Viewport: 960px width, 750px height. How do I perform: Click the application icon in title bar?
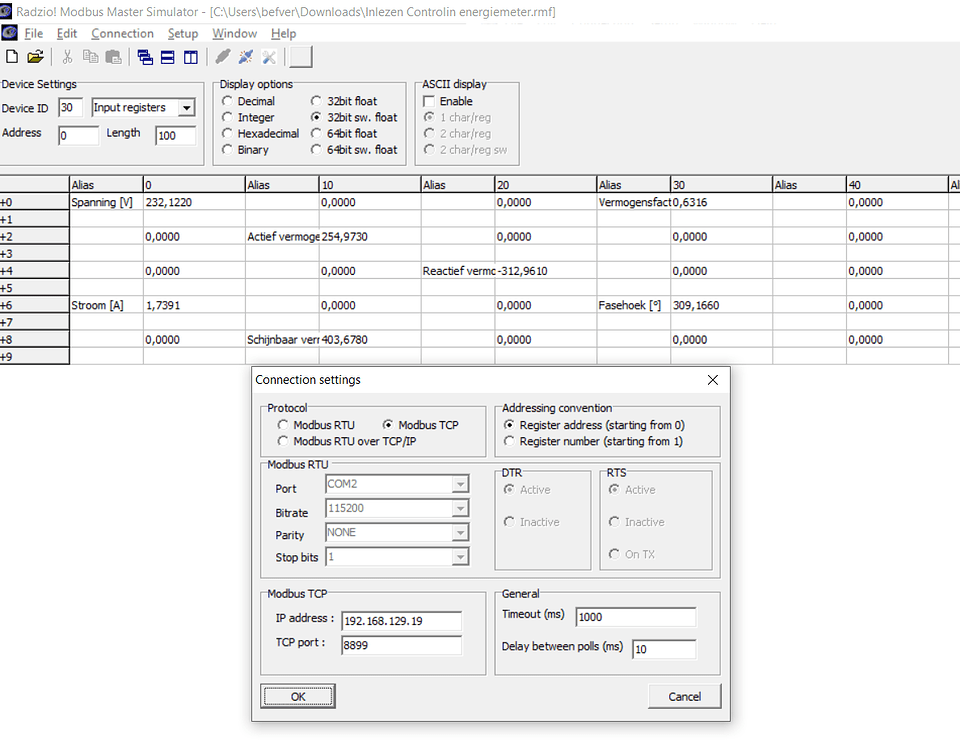pos(6,10)
